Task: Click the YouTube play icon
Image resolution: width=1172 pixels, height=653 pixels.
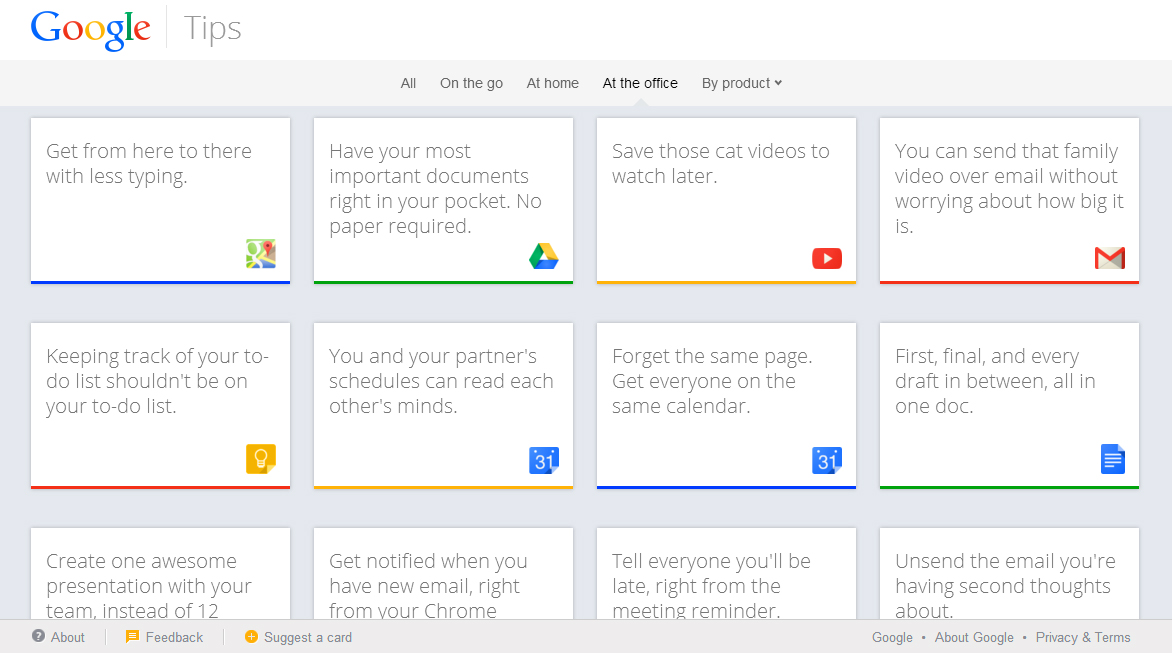Action: (827, 259)
